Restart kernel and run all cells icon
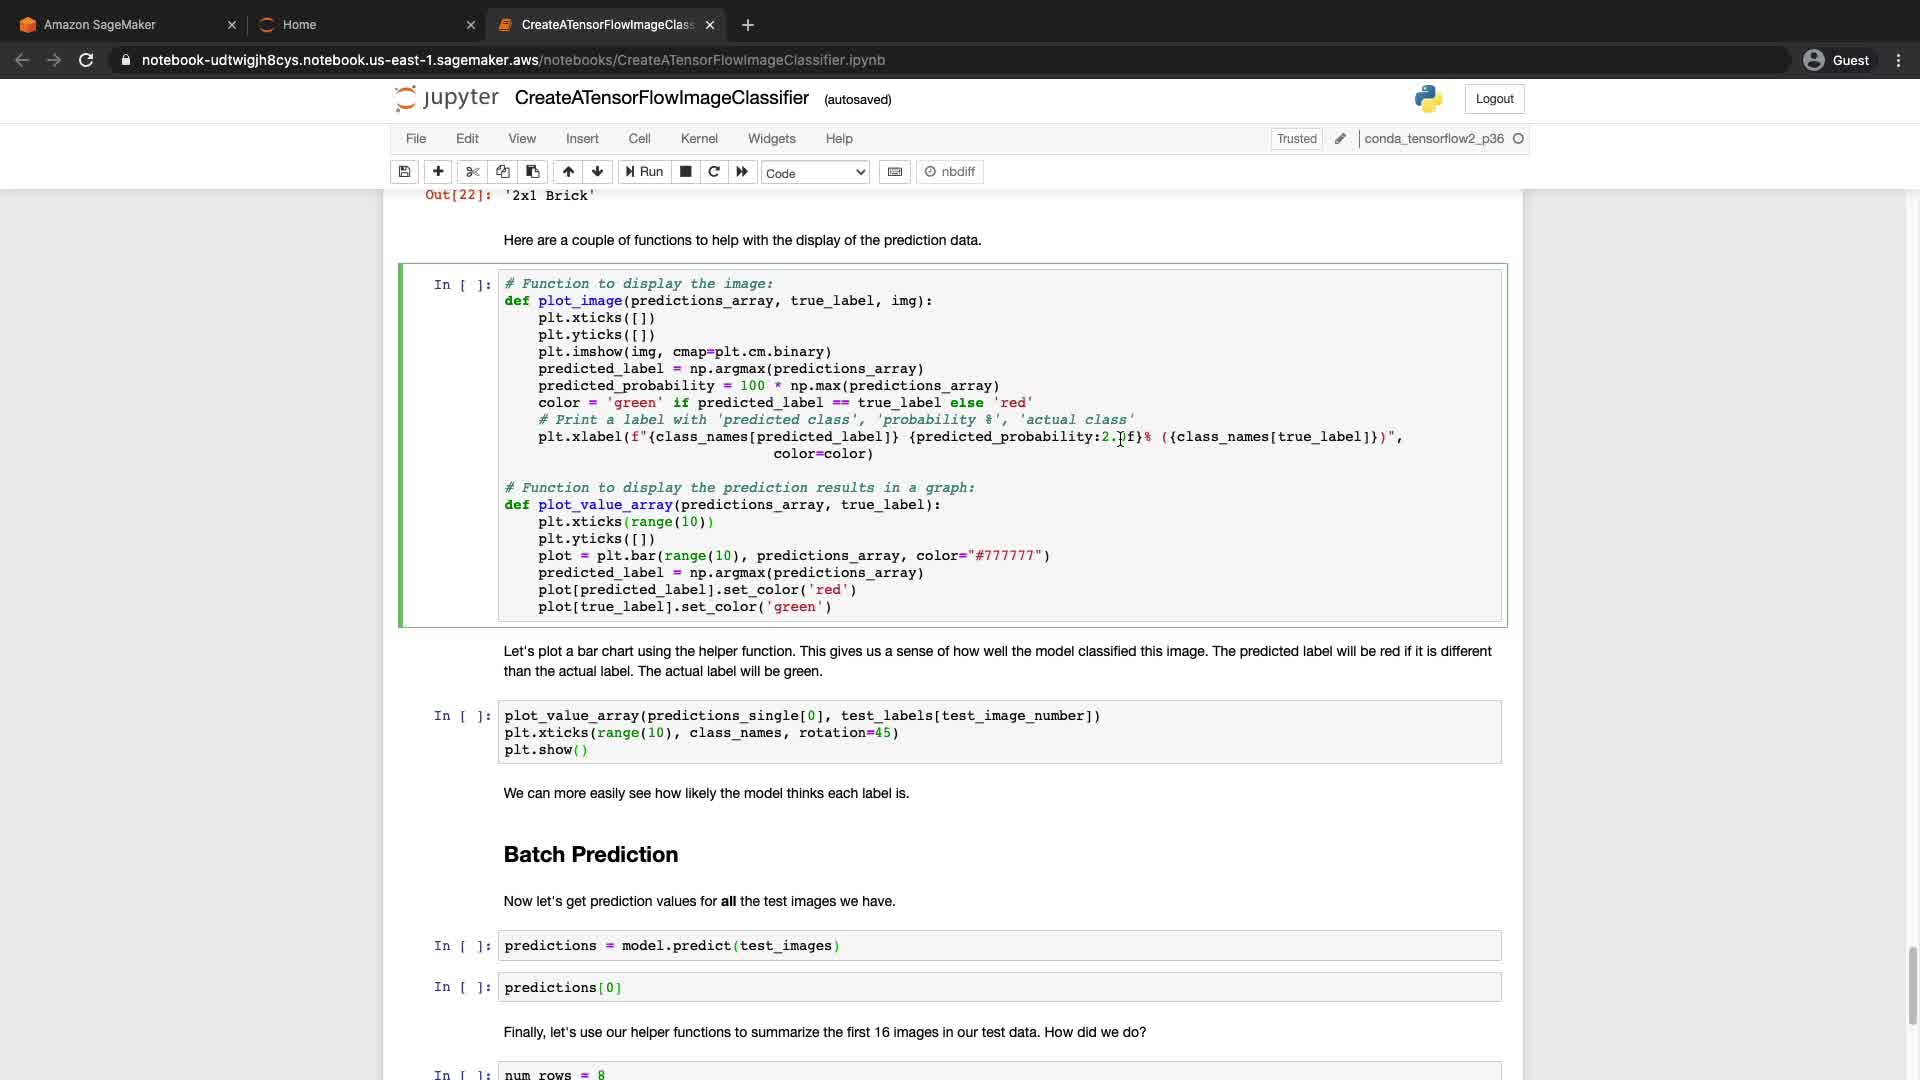 [x=742, y=172]
